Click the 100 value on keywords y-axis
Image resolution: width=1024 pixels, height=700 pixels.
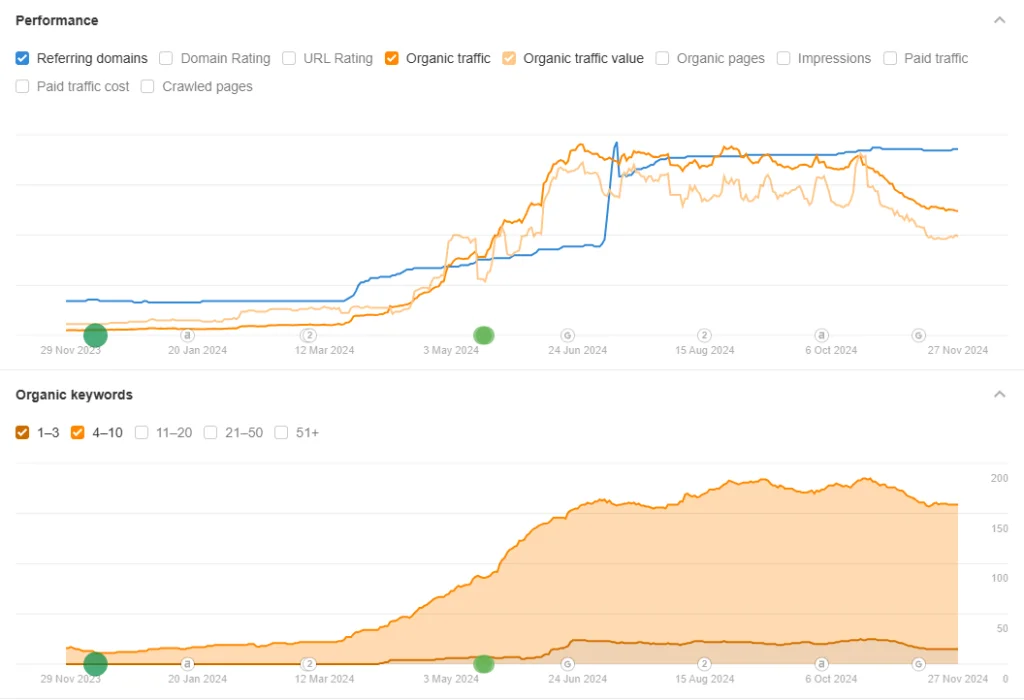click(999, 578)
